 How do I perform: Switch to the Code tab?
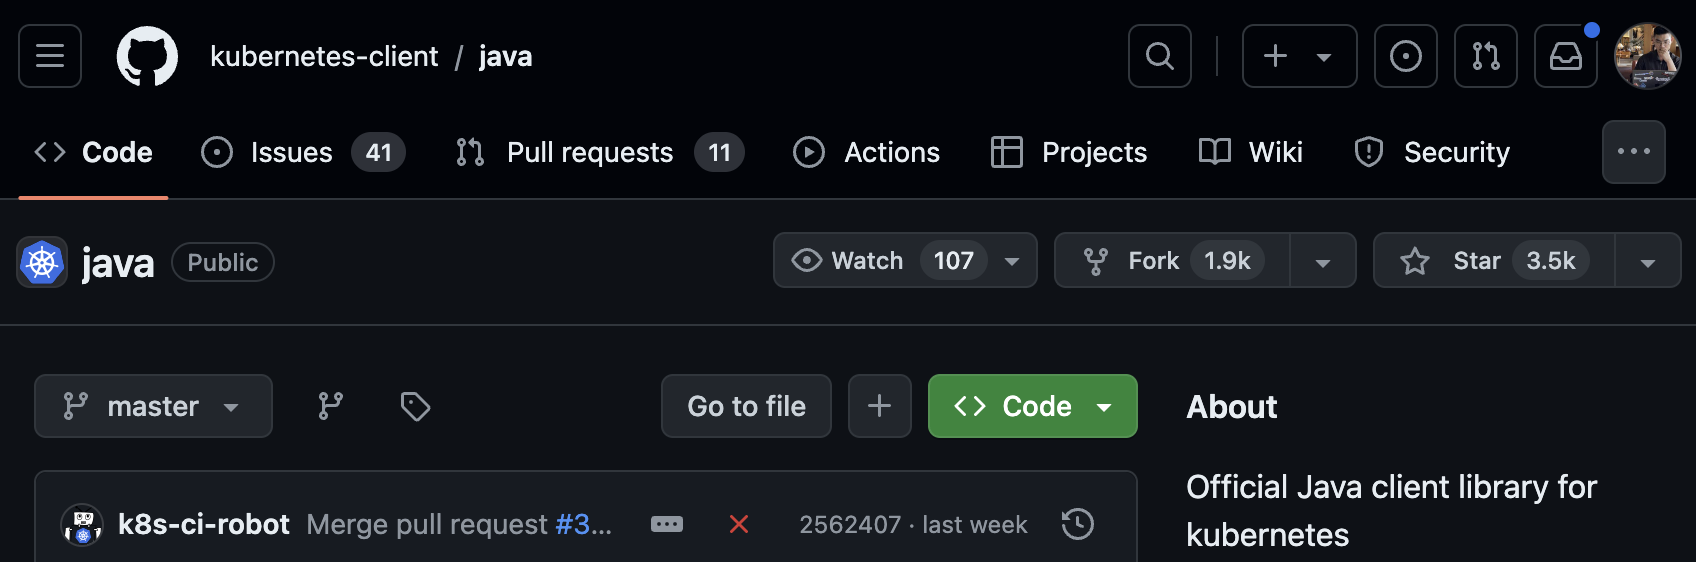(93, 152)
